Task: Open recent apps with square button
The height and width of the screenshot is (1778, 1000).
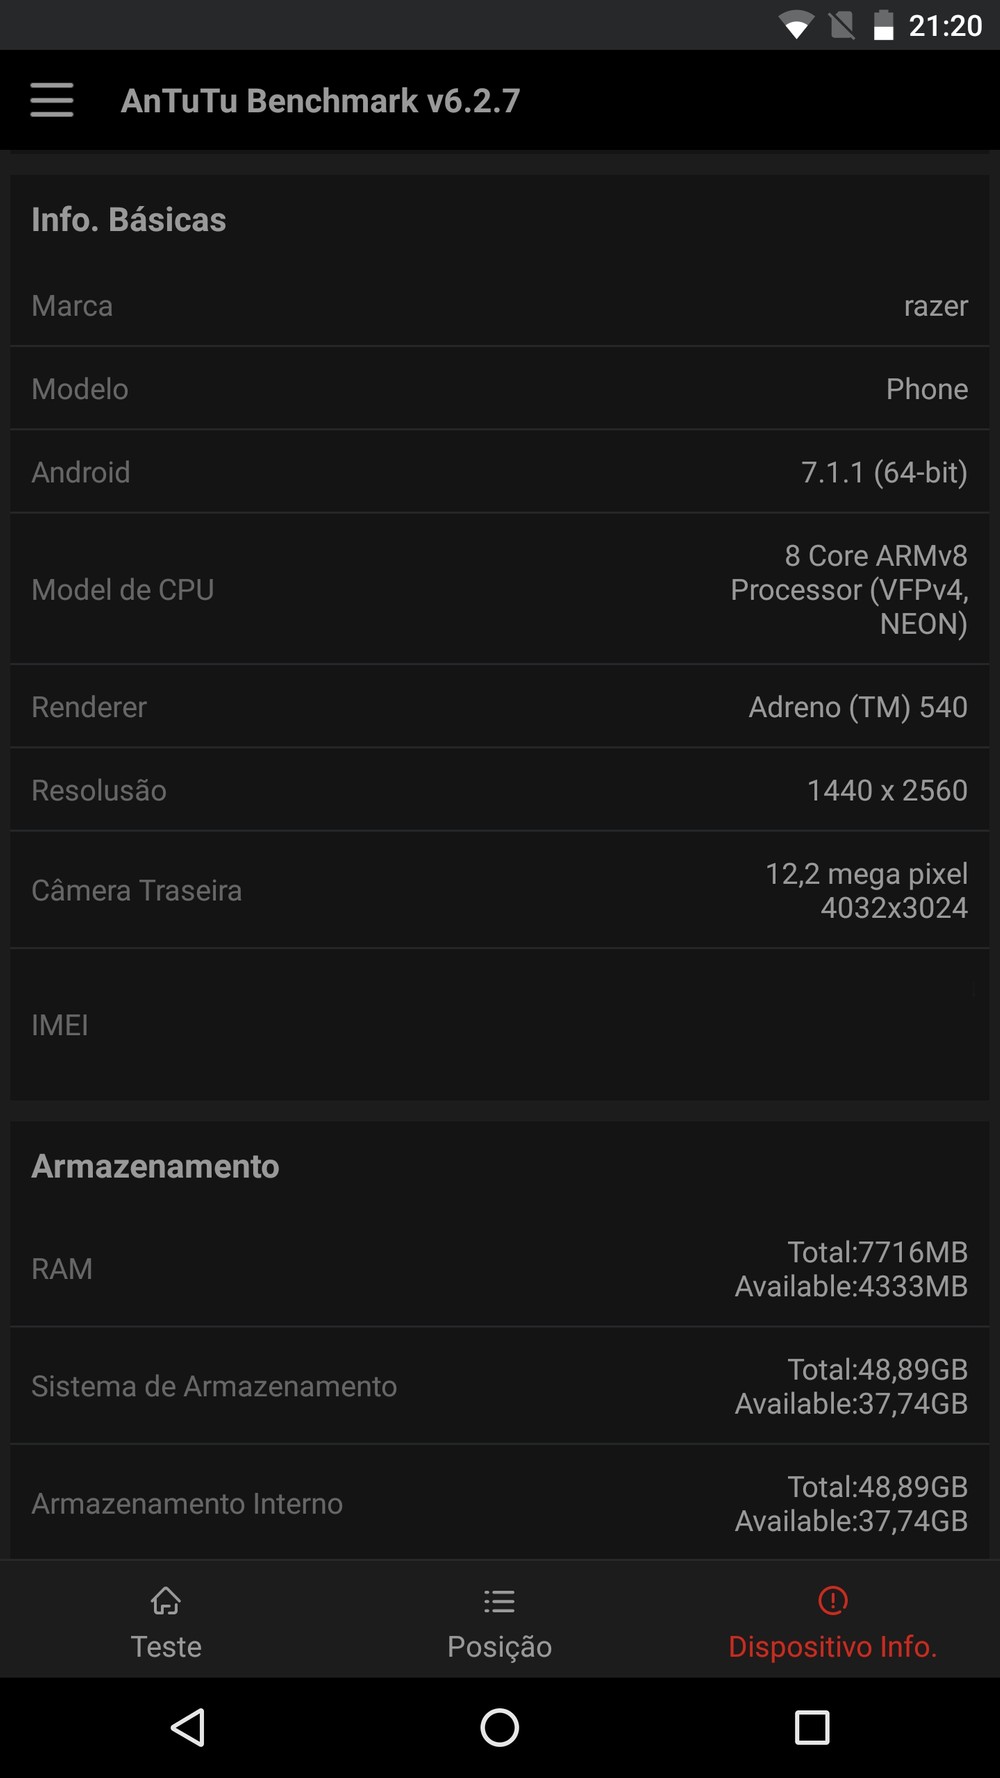Action: tap(811, 1727)
